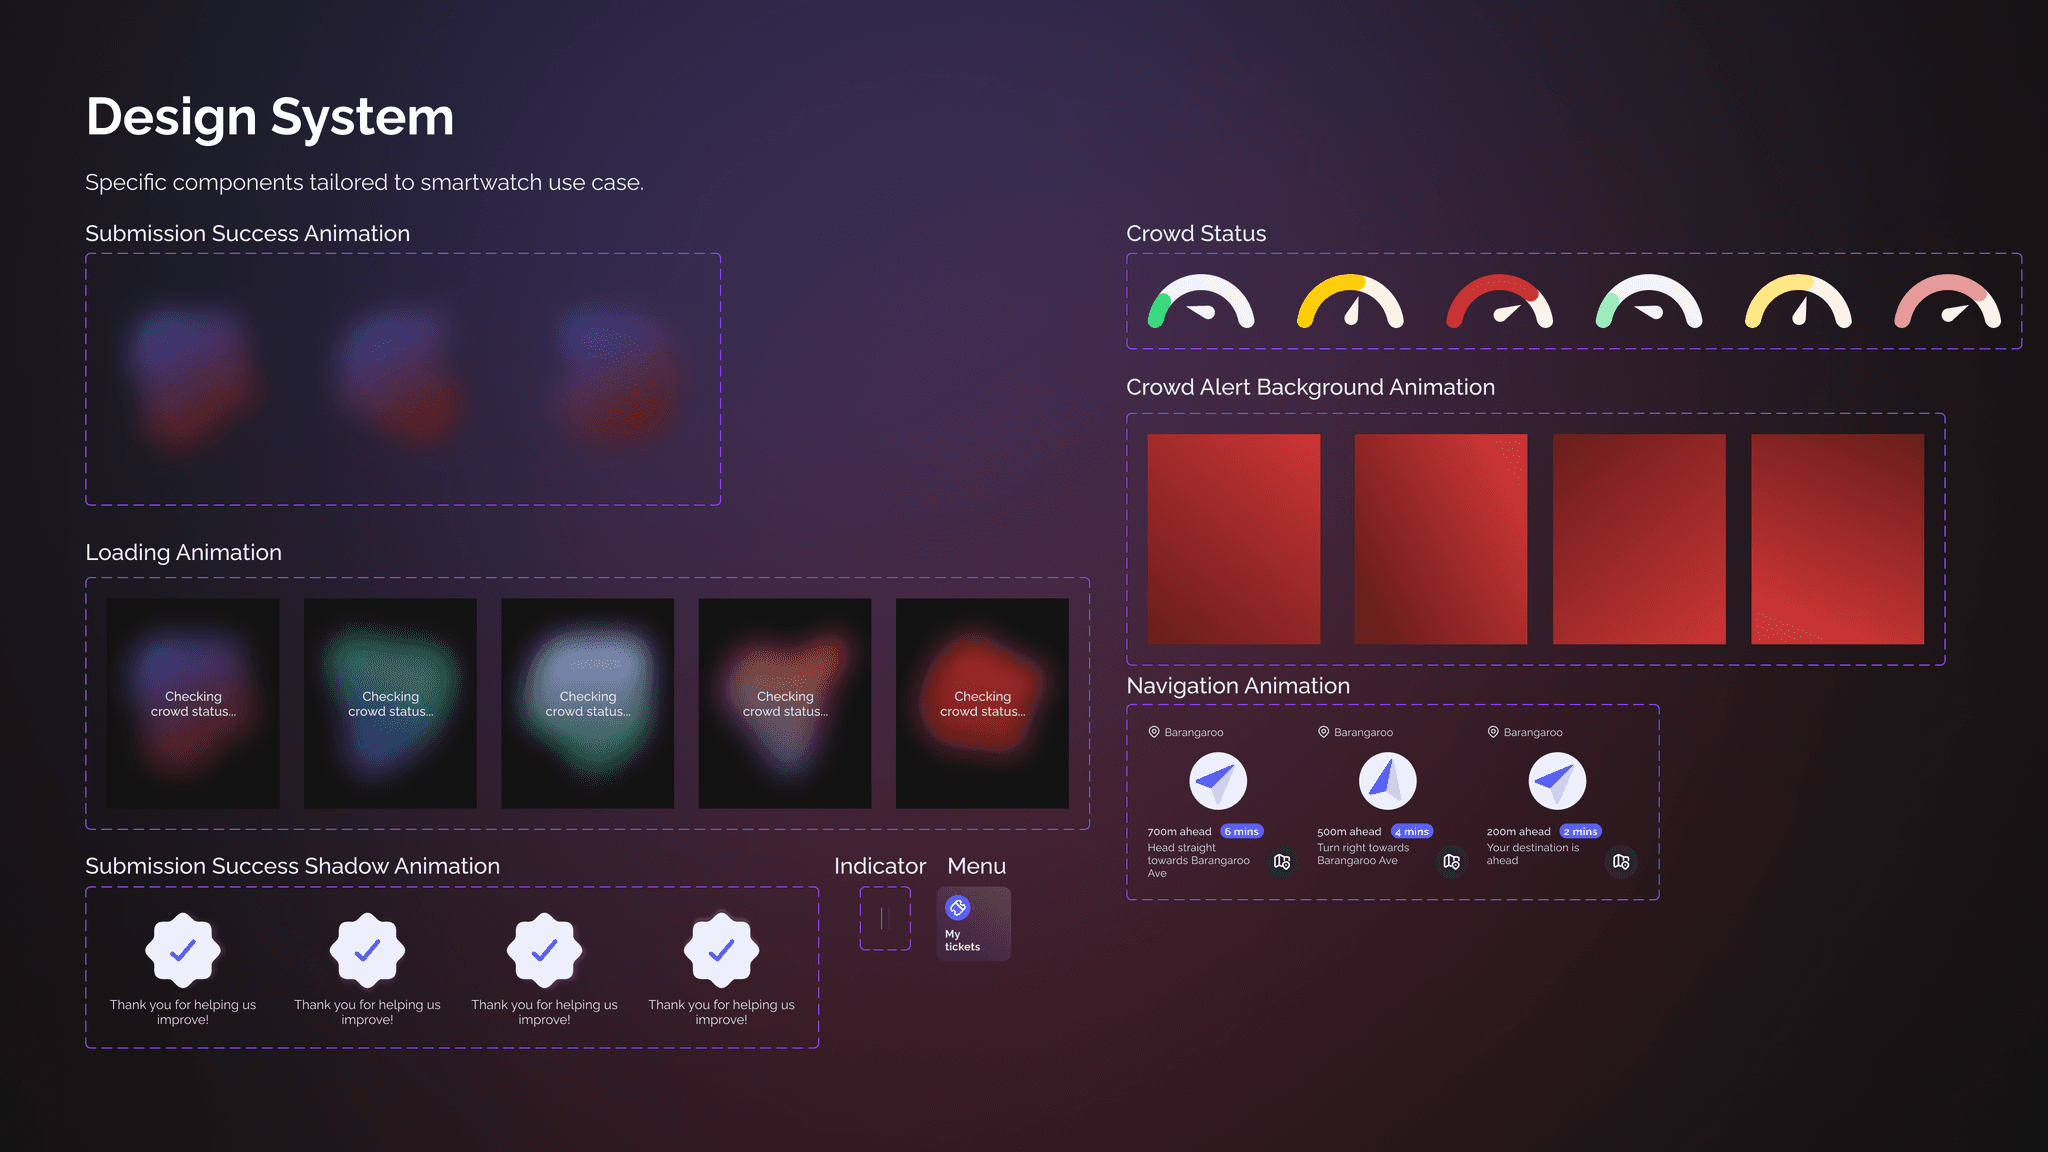The width and height of the screenshot is (2048, 1152).
Task: Click the last red crowd alert swatch
Action: tap(1837, 539)
